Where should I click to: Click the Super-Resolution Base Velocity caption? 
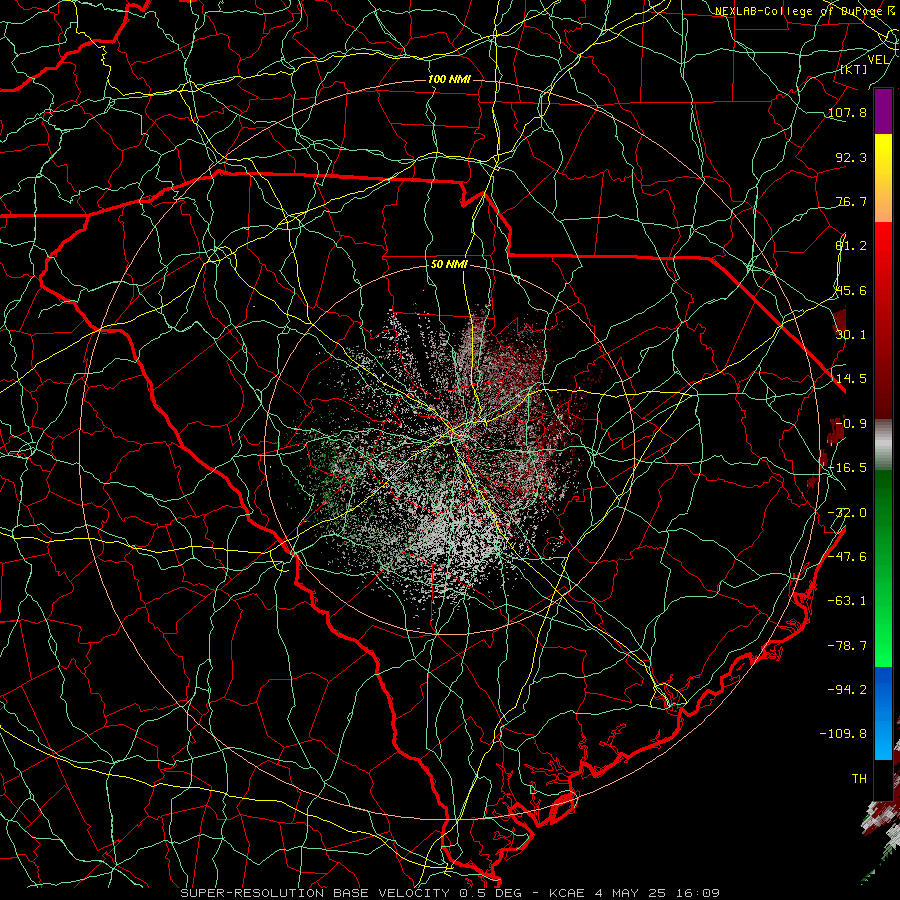449,893
